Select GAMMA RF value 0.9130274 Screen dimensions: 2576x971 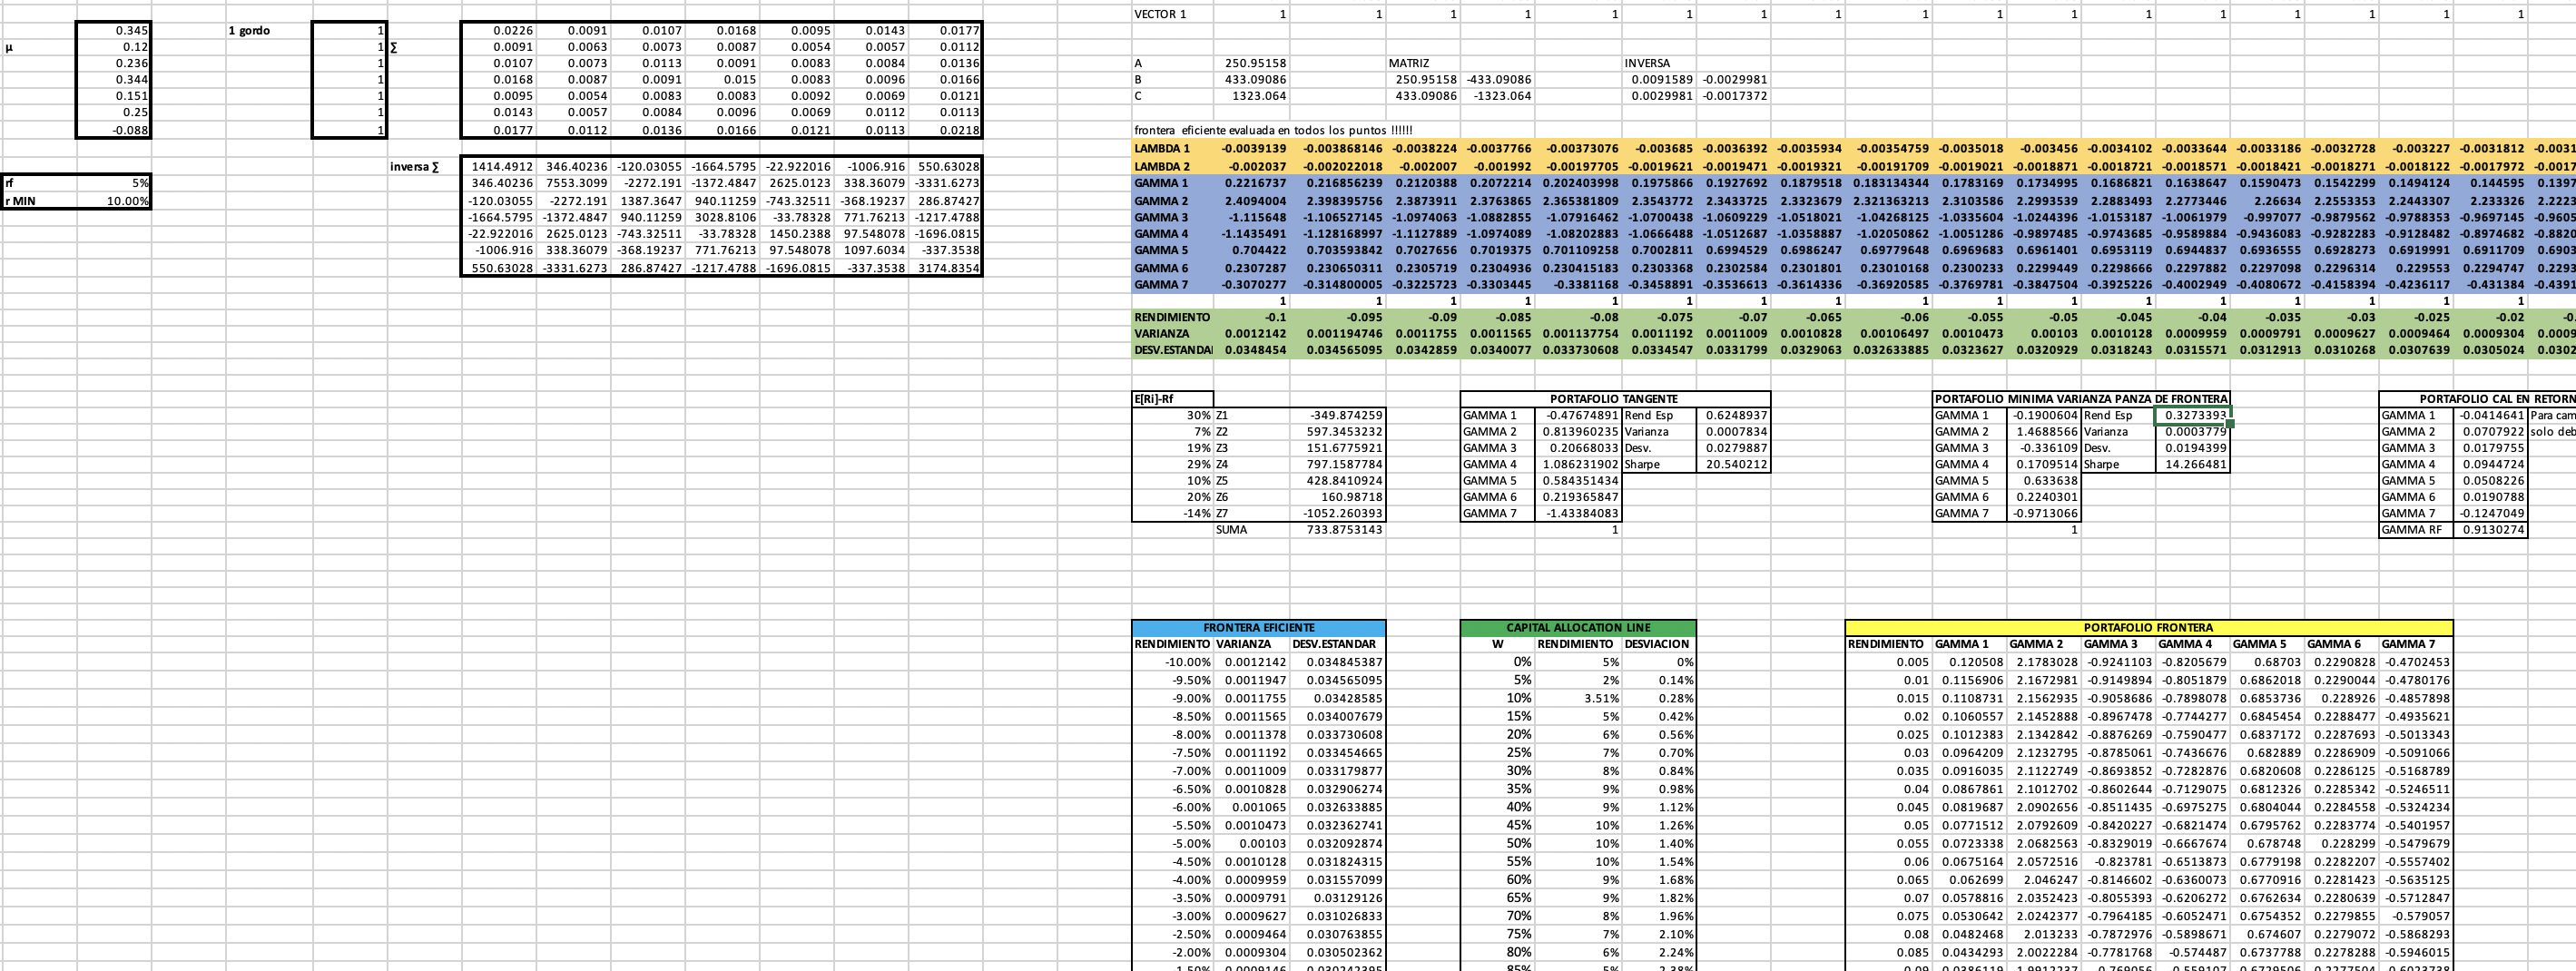(2491, 530)
